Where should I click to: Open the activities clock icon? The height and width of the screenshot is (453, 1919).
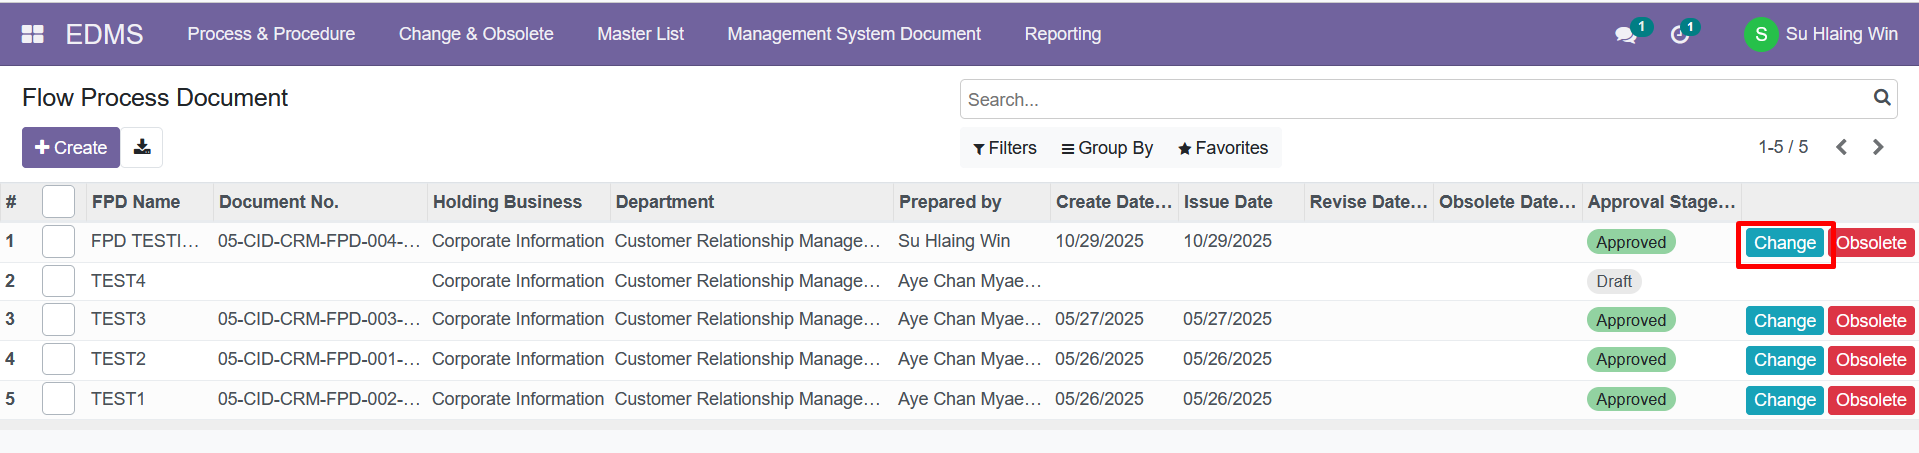point(1680,34)
